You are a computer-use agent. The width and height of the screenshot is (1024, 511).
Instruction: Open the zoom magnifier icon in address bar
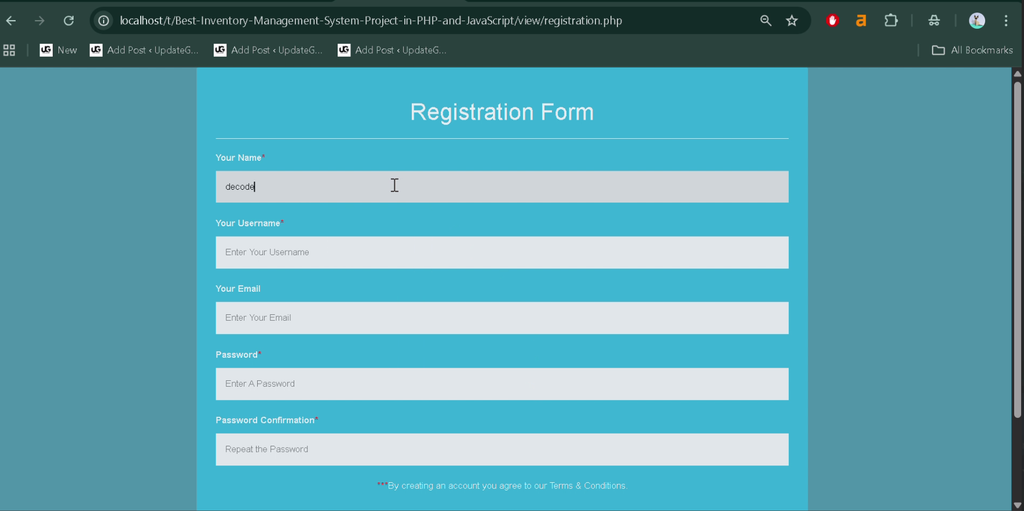coord(766,21)
